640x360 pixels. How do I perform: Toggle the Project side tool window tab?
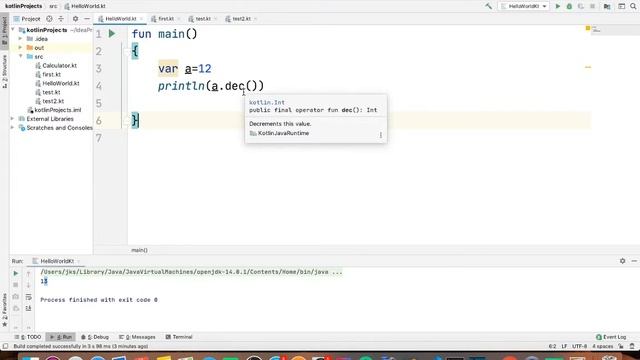(4, 31)
